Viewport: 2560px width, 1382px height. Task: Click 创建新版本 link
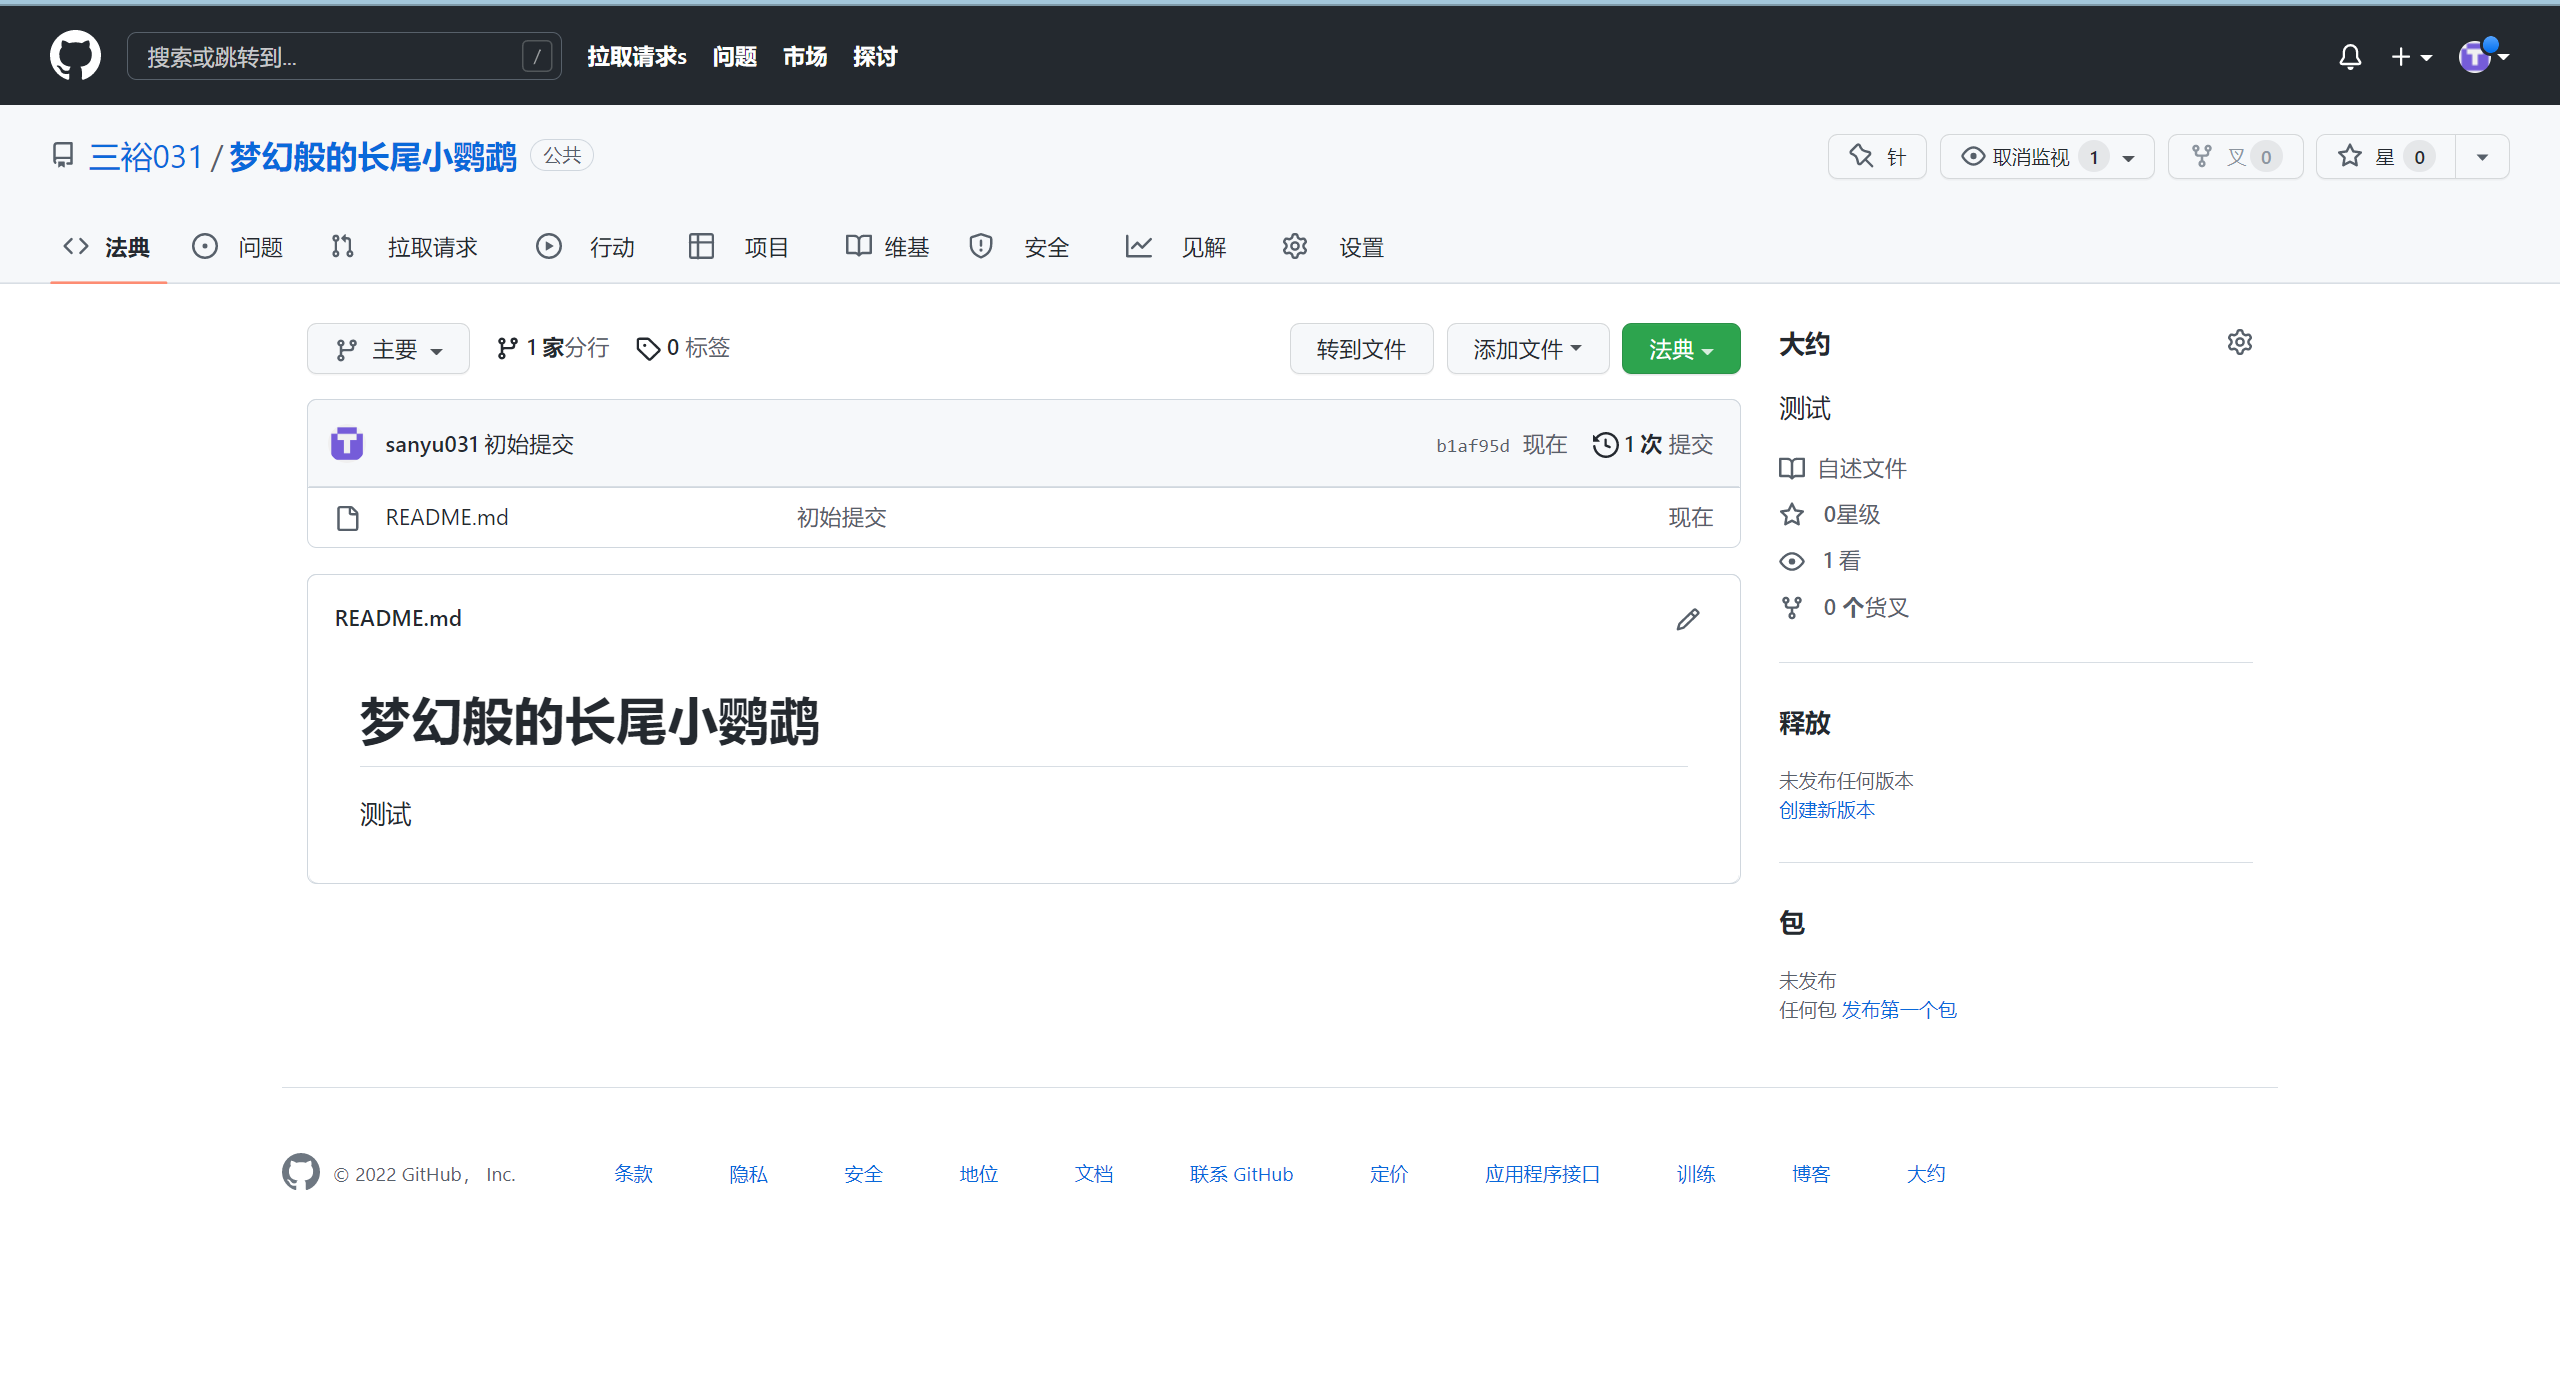coord(1827,810)
